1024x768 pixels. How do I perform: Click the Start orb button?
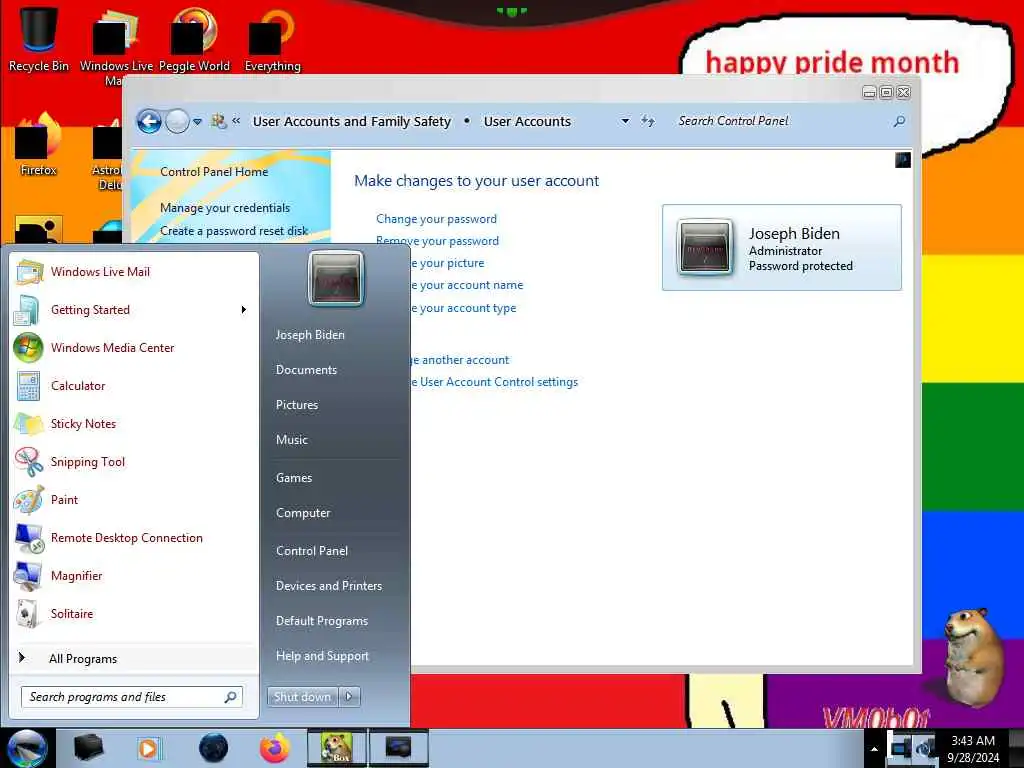tap(27, 748)
